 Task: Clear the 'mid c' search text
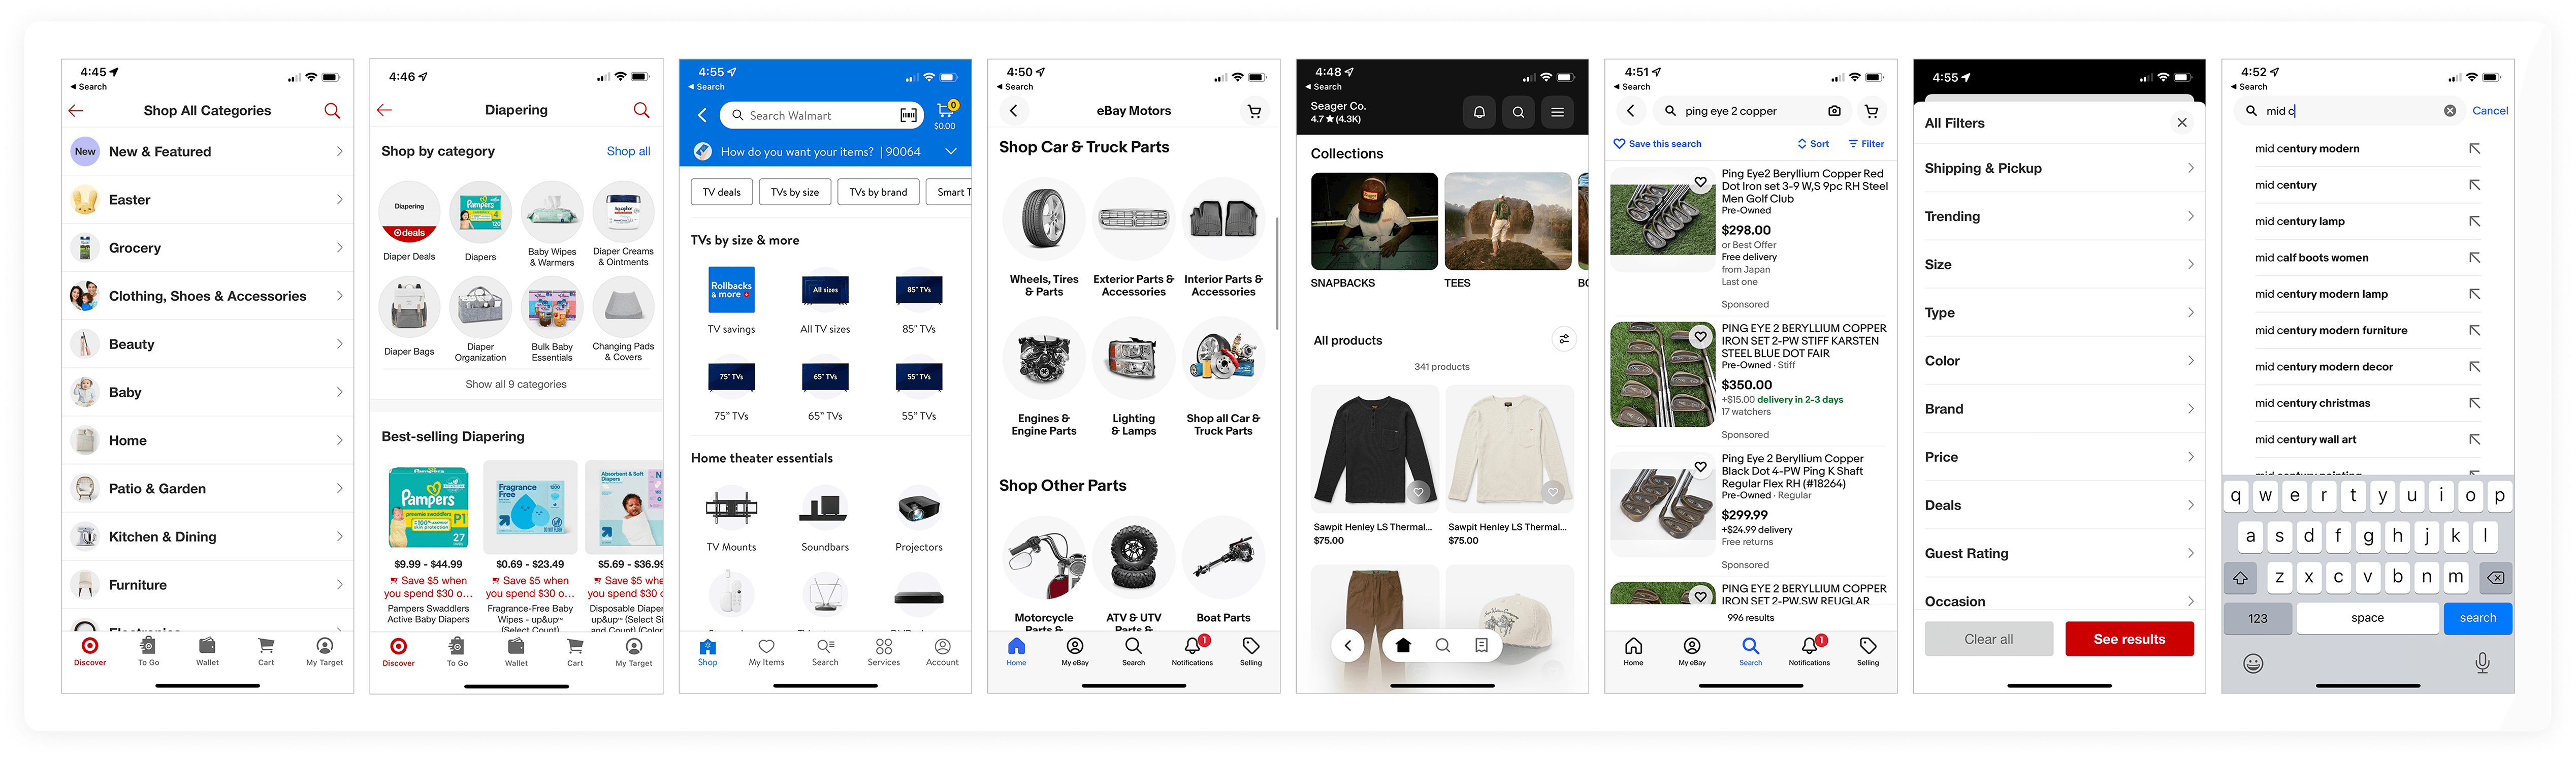tap(2450, 111)
